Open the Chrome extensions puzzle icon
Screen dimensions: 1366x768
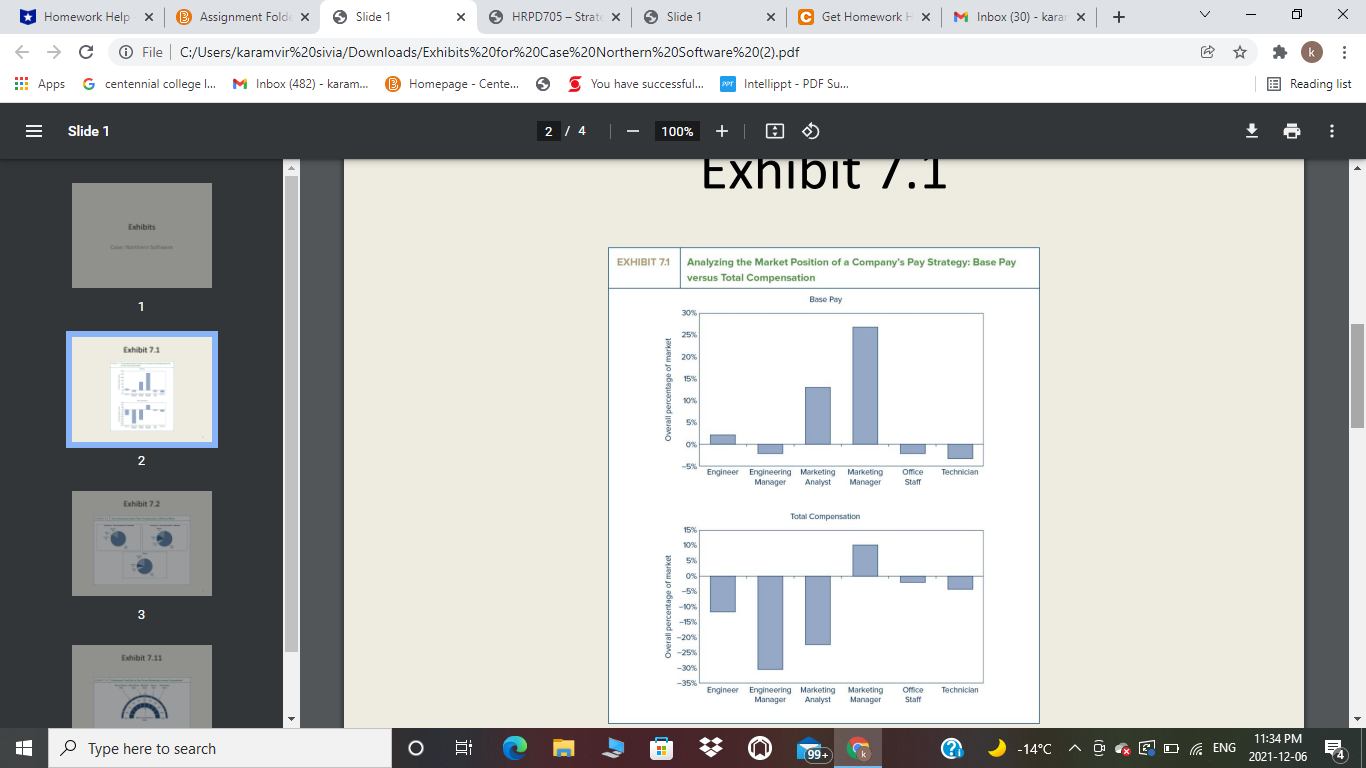click(x=1280, y=52)
